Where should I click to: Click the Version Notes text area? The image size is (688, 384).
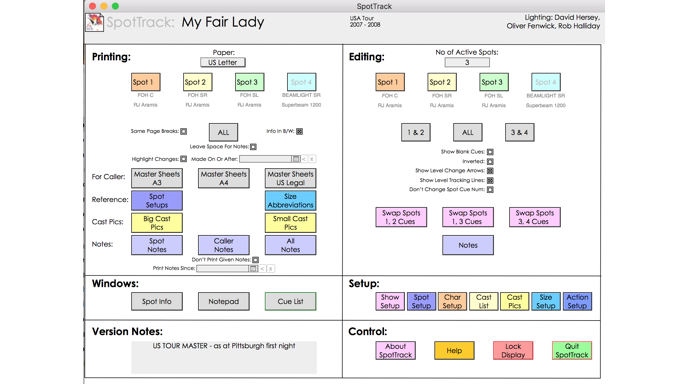click(x=224, y=358)
